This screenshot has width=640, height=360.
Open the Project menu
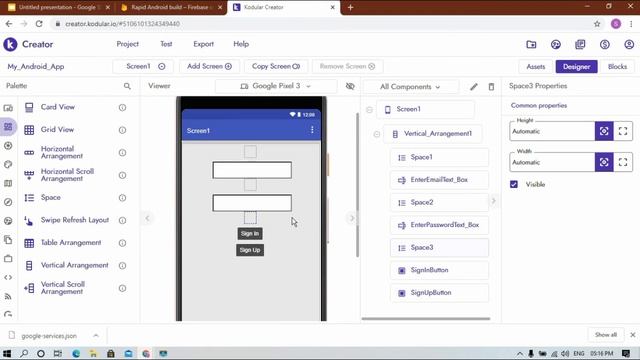pos(127,44)
